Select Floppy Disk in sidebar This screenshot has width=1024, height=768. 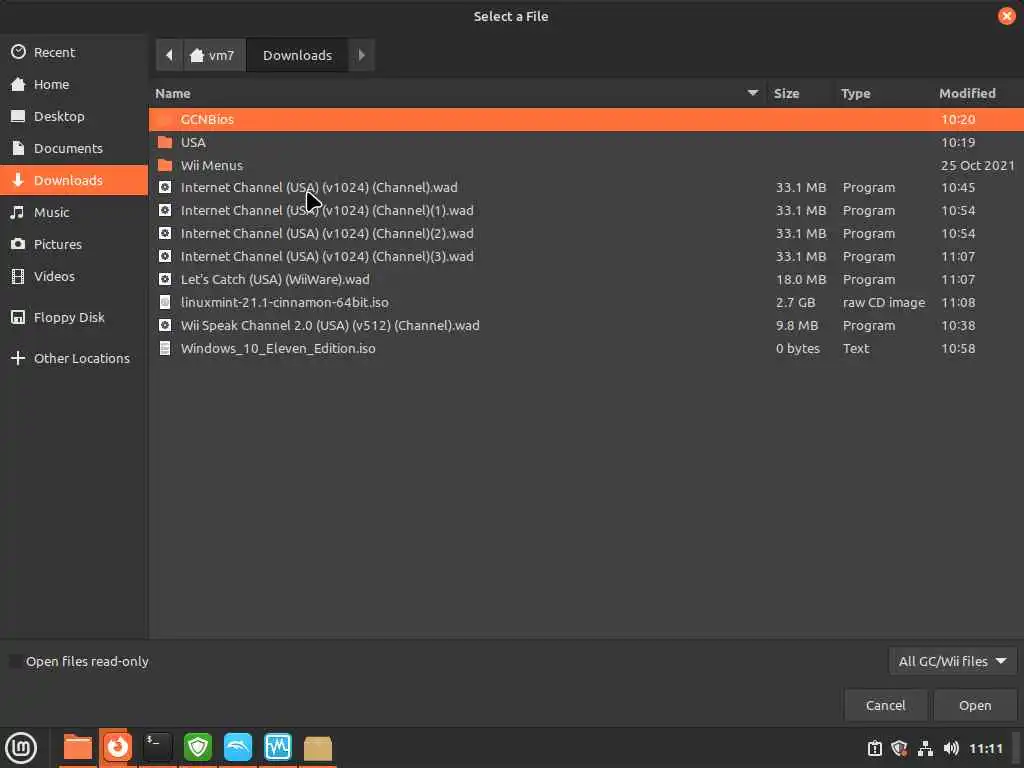(x=74, y=317)
